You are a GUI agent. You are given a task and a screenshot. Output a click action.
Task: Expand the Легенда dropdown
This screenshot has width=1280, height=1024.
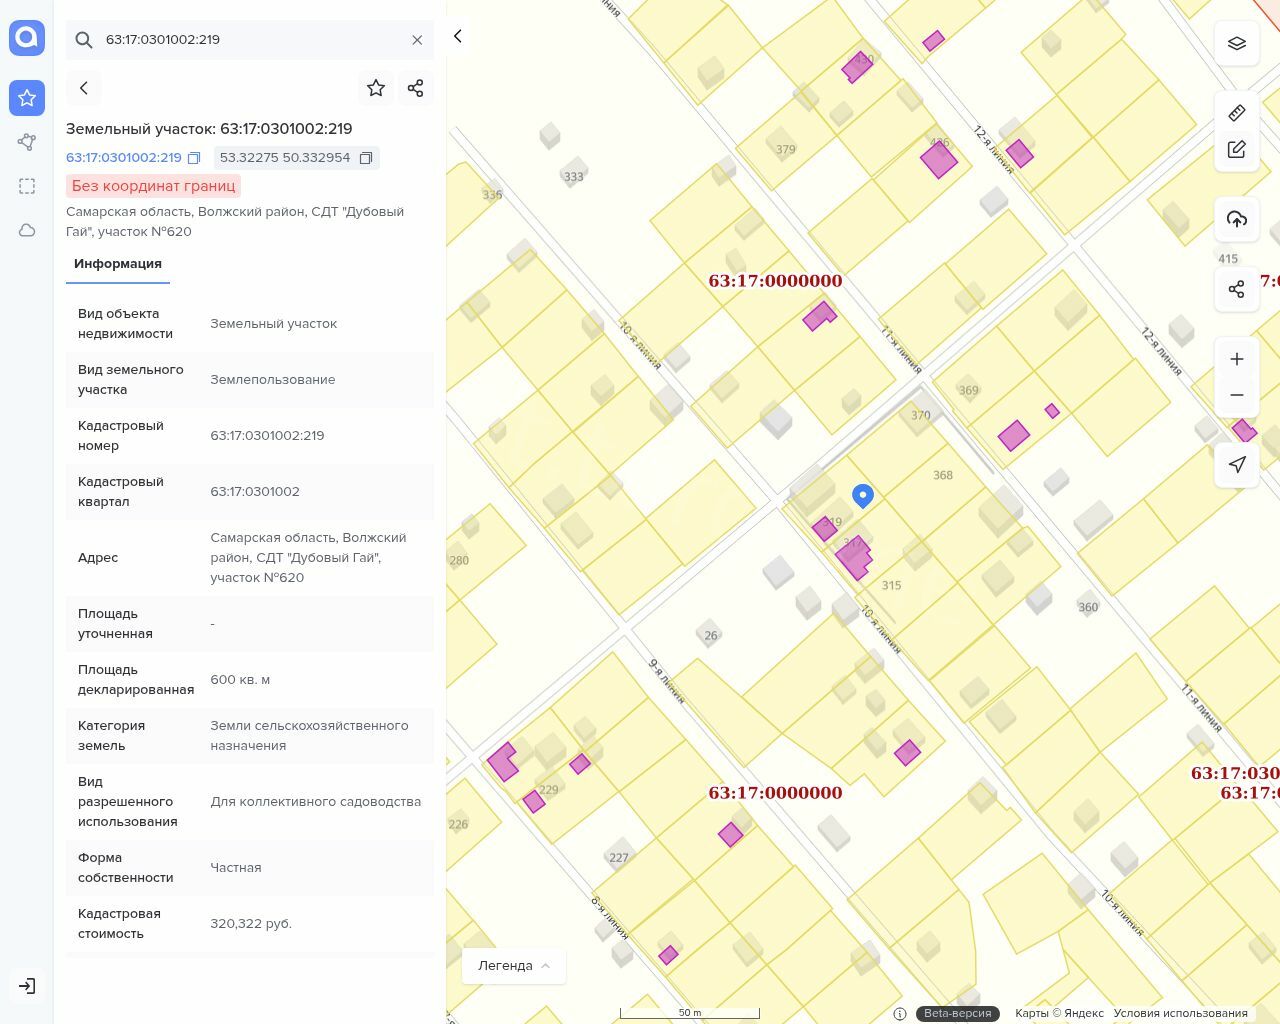click(x=514, y=965)
